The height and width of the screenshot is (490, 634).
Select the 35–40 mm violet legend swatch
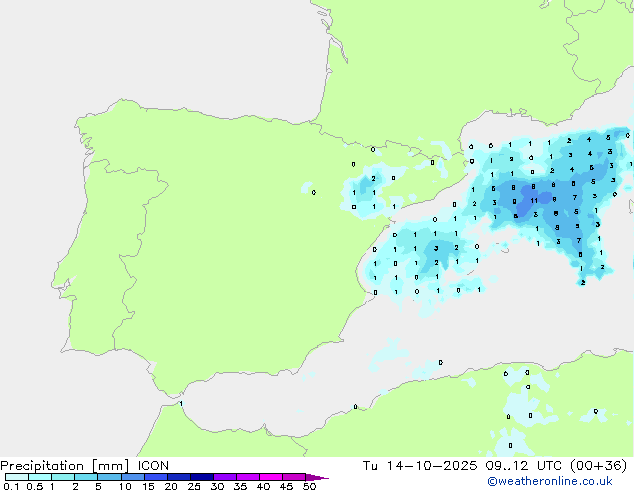[248, 477]
